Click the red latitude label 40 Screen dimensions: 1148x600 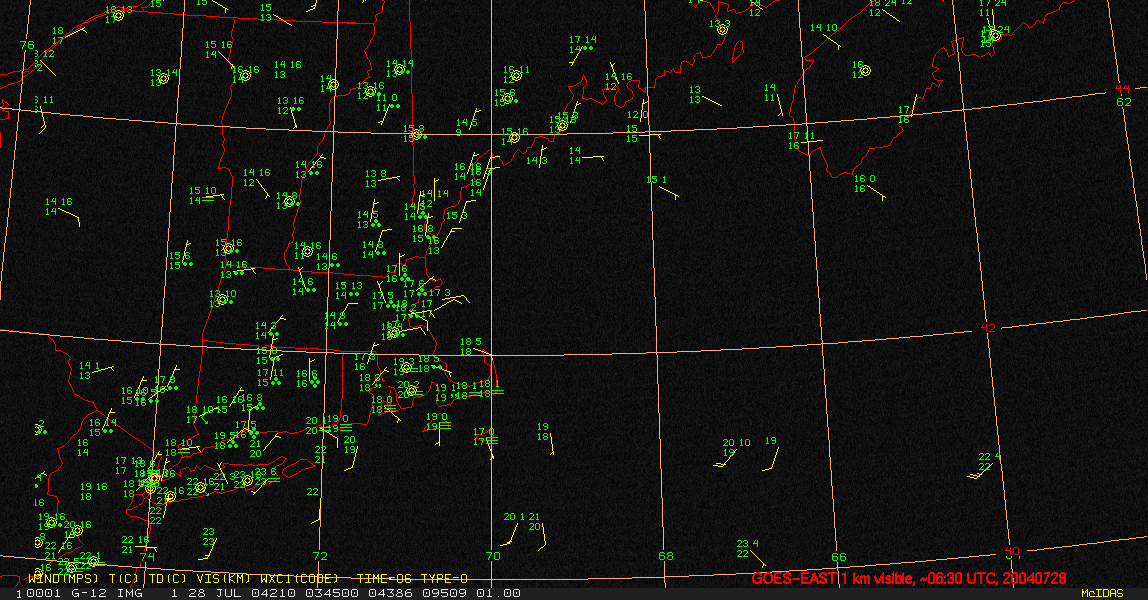(x=1012, y=551)
